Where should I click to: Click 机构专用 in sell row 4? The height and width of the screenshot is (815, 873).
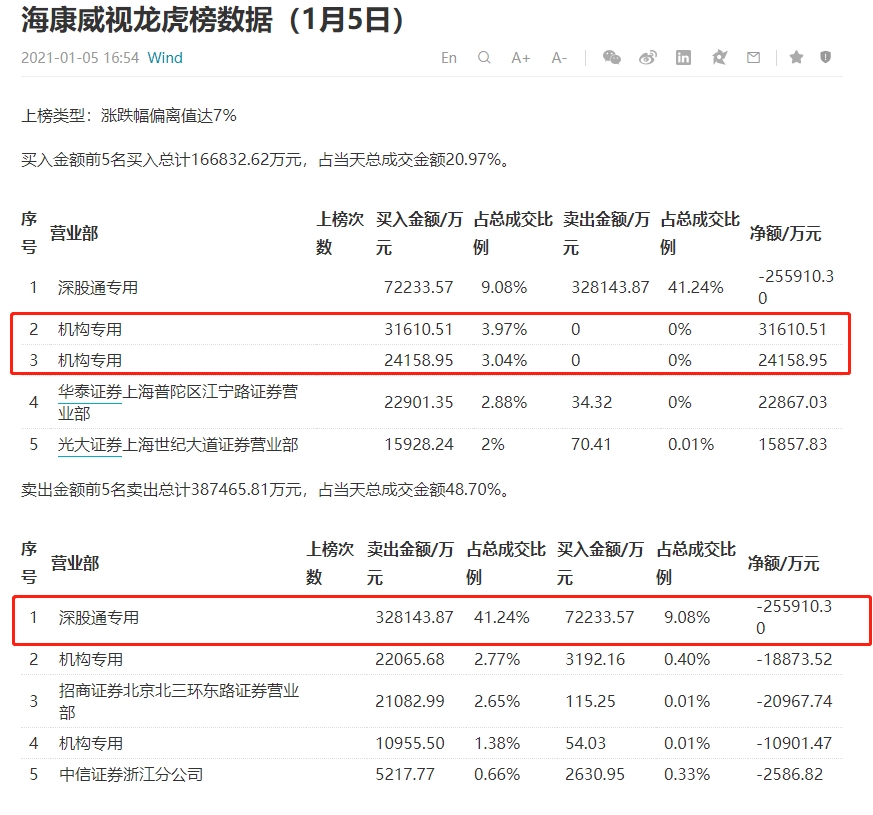pyautogui.click(x=91, y=744)
